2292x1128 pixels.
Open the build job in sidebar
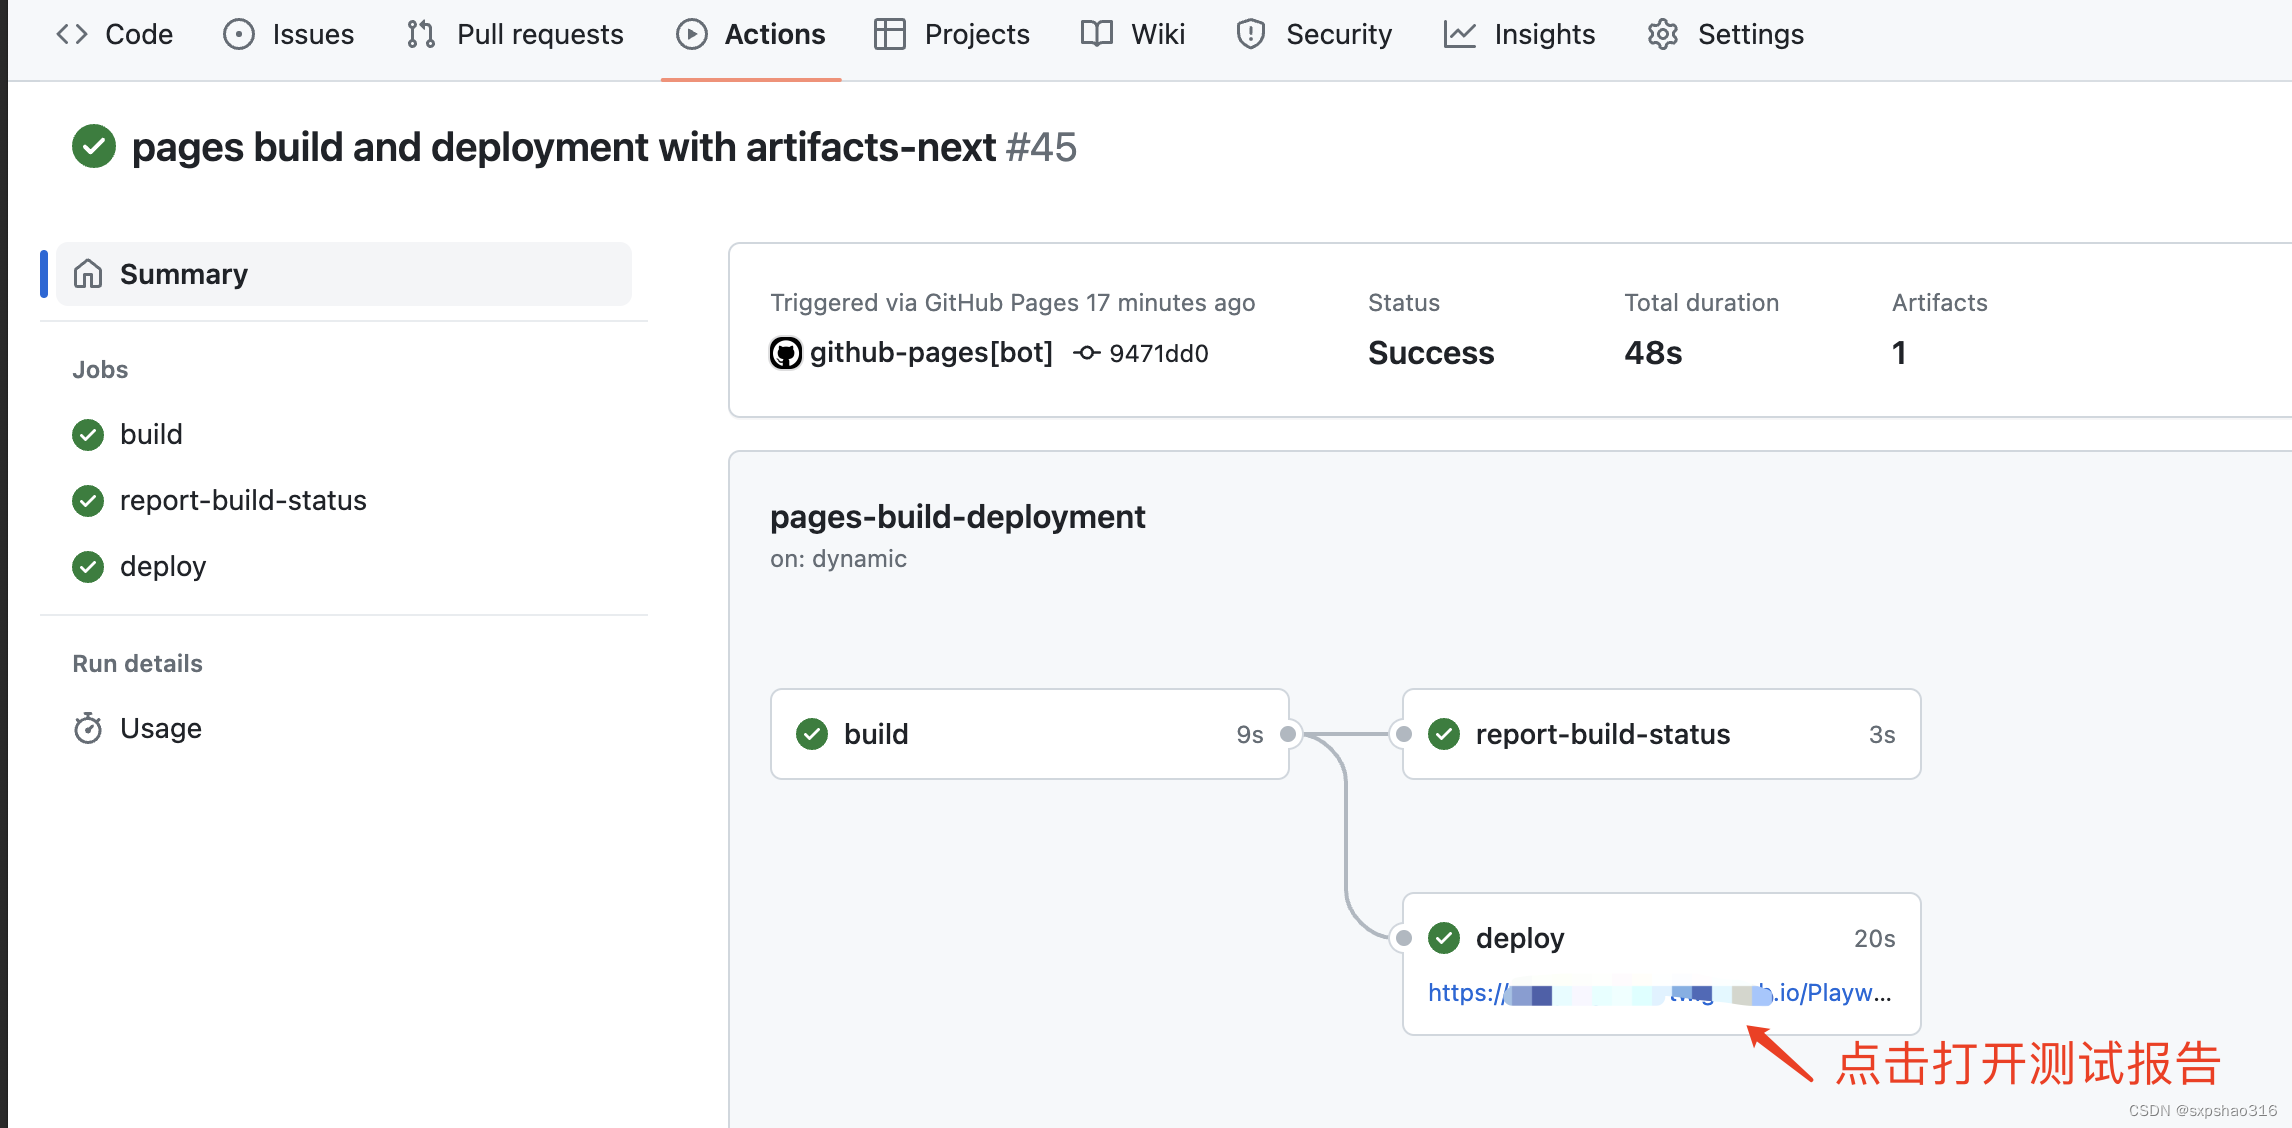click(151, 434)
